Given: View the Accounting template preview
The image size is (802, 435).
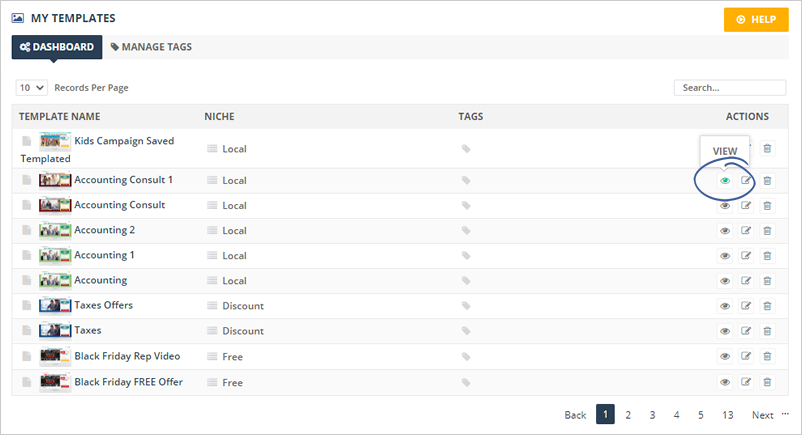Looking at the screenshot, I should tap(725, 281).
